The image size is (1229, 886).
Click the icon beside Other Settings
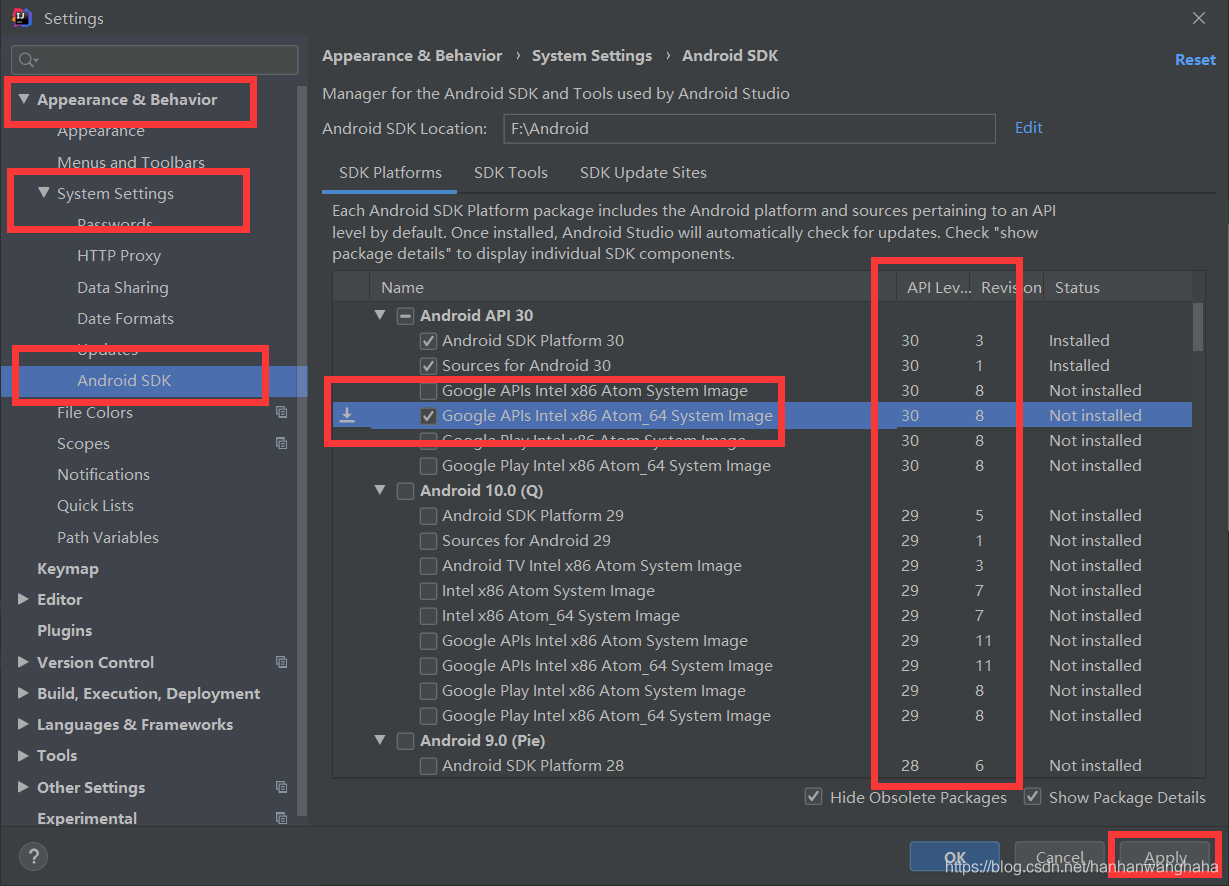click(x=281, y=787)
